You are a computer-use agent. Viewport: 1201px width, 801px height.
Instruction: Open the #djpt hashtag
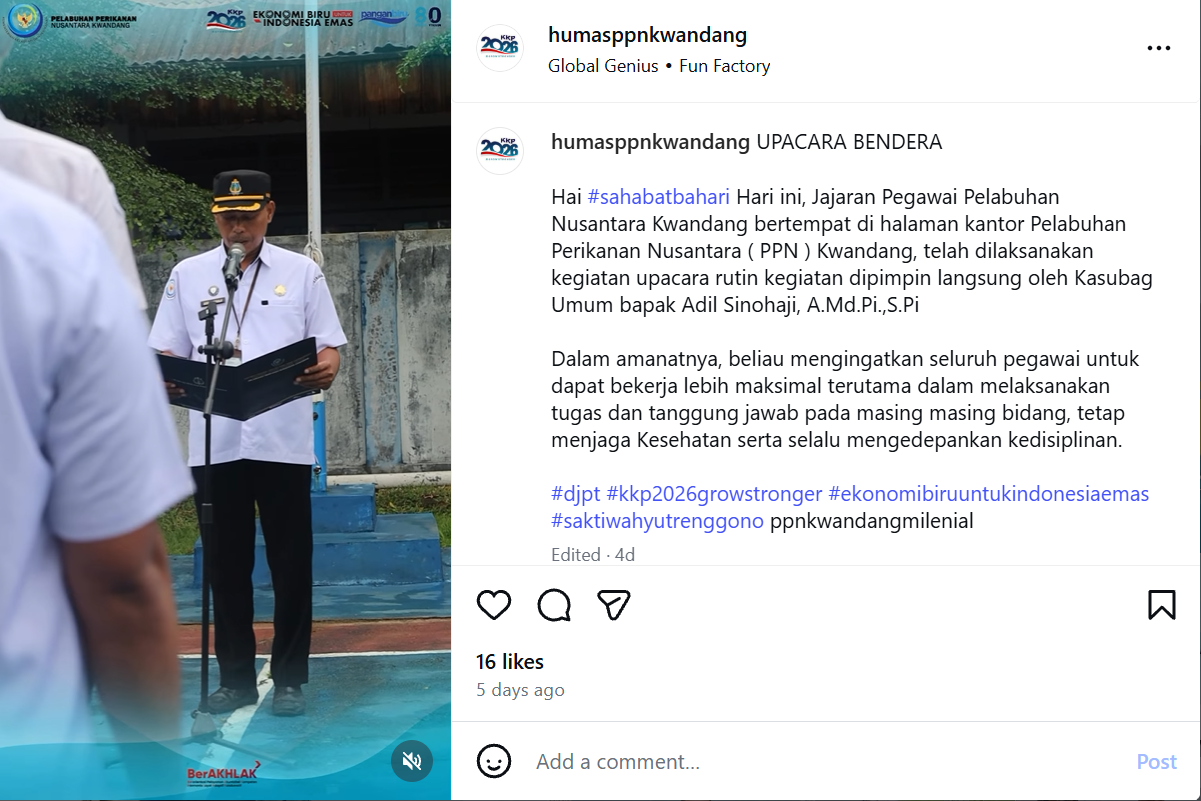576,494
